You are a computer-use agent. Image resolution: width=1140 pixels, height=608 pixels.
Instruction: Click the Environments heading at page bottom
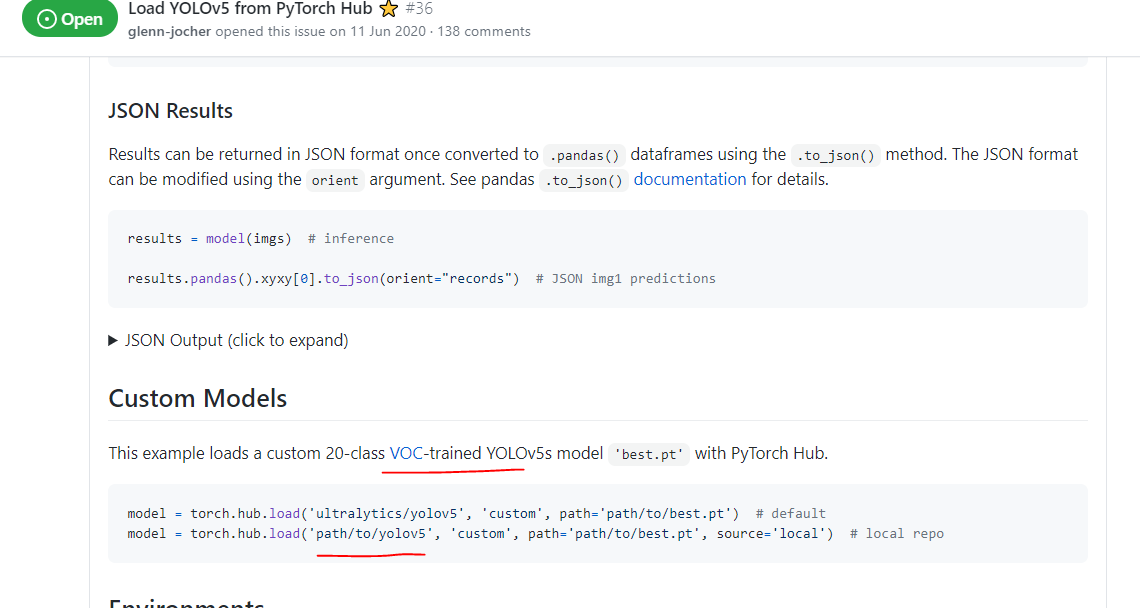click(x=185, y=604)
